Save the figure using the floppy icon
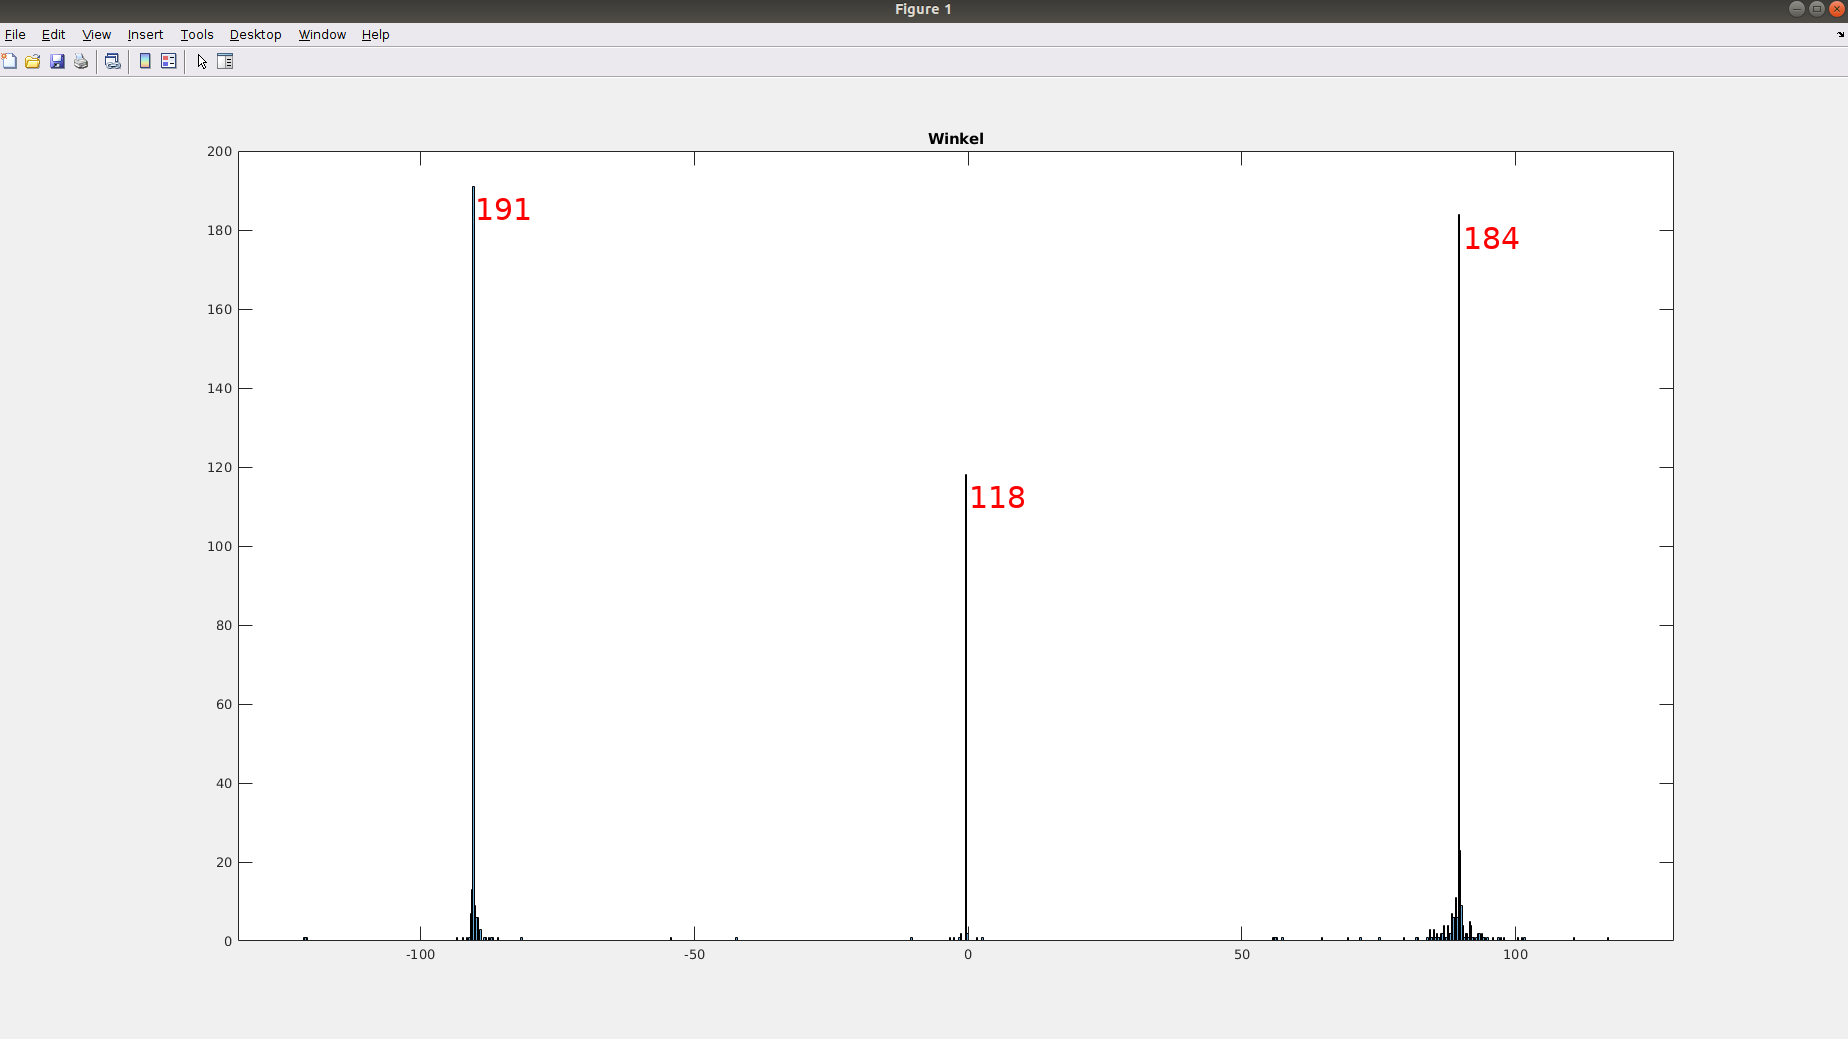The image size is (1848, 1039). click(x=57, y=62)
